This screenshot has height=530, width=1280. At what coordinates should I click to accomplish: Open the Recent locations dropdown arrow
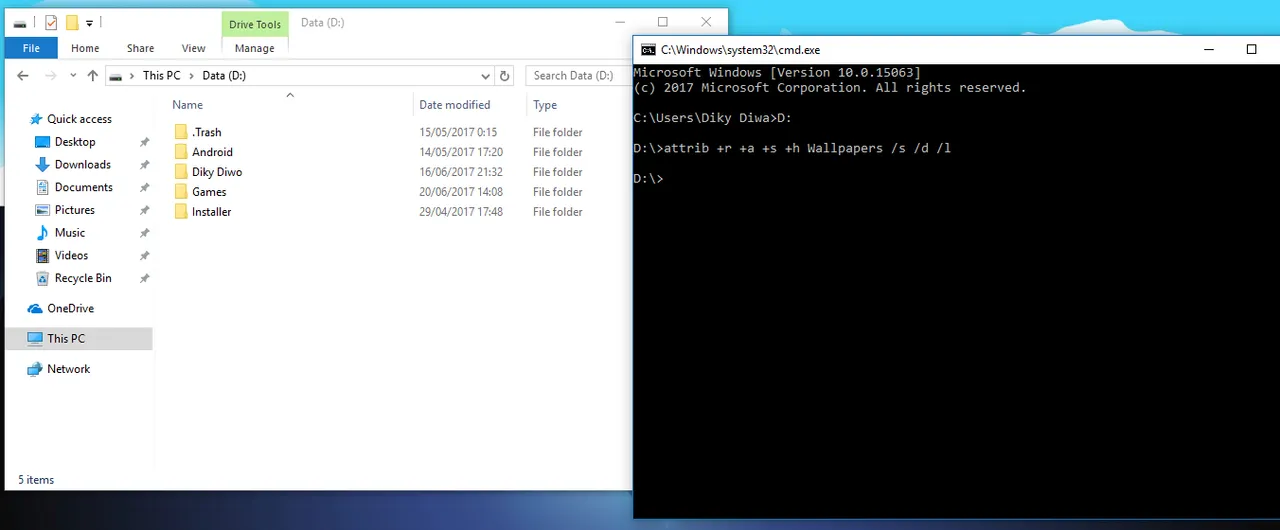tap(72, 76)
